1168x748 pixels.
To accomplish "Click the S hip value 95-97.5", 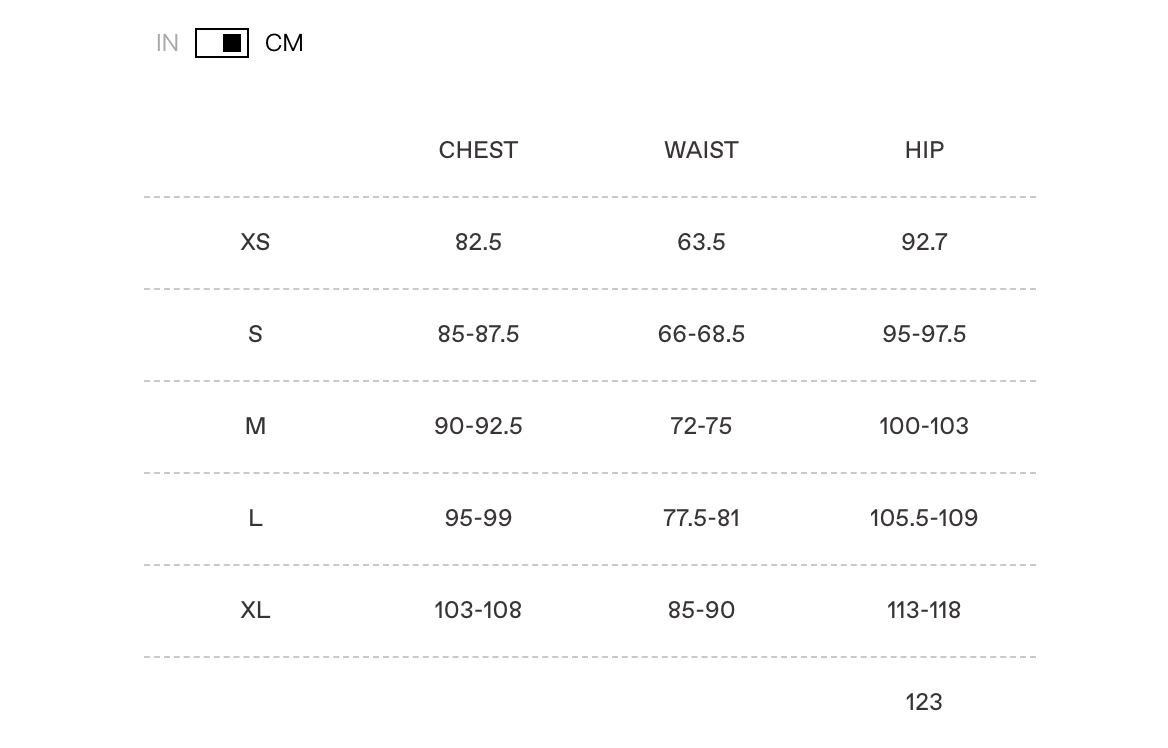I will (924, 334).
